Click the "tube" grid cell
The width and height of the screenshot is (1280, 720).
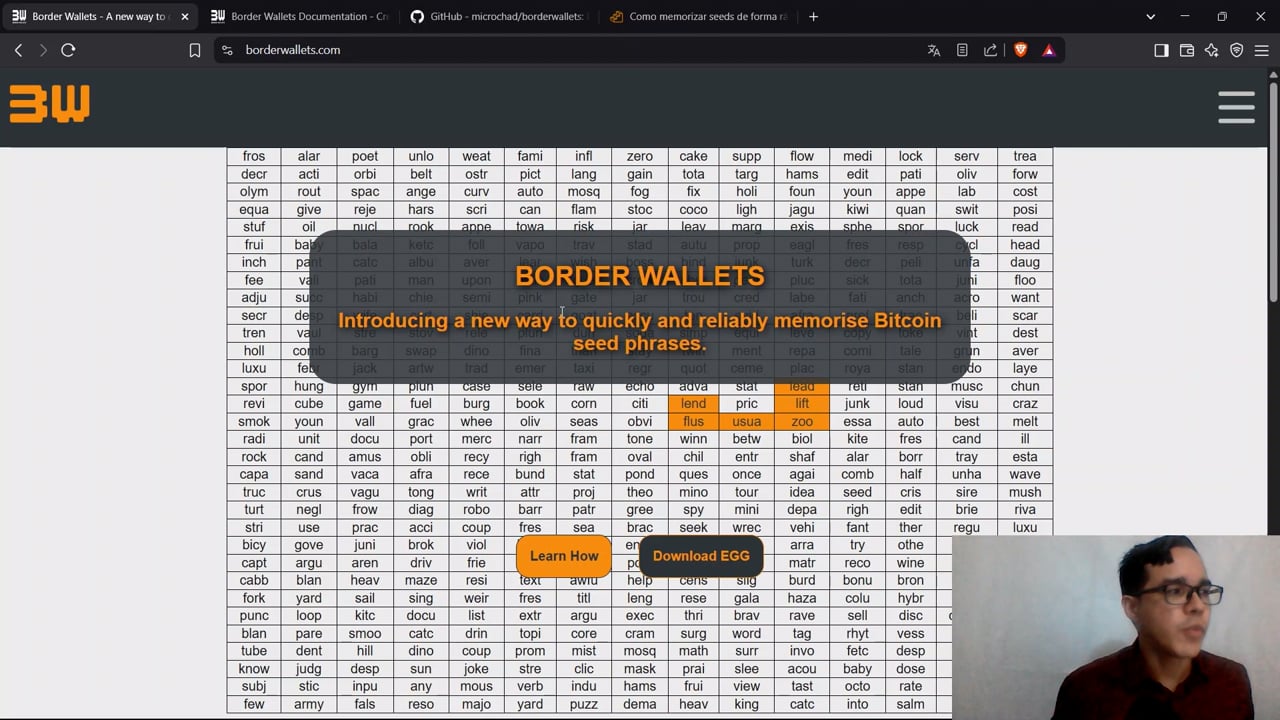click(x=254, y=651)
